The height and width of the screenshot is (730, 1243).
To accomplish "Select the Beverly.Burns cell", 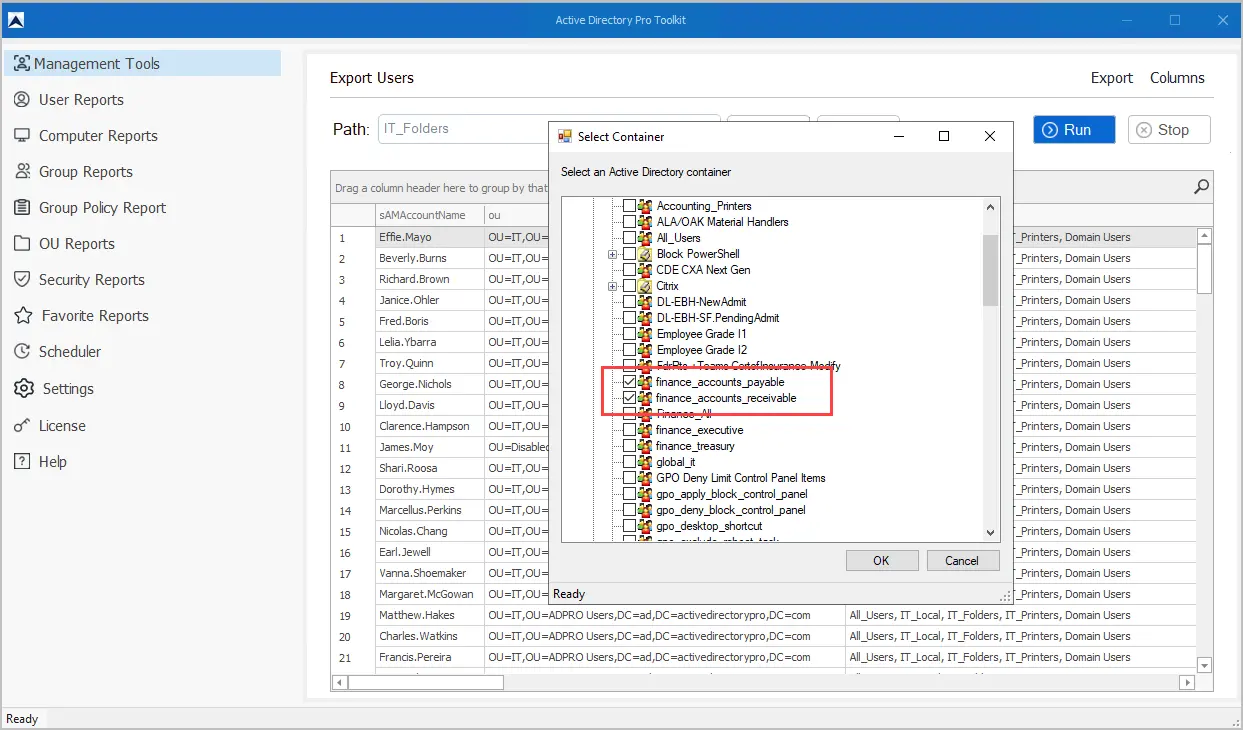I will 428,258.
